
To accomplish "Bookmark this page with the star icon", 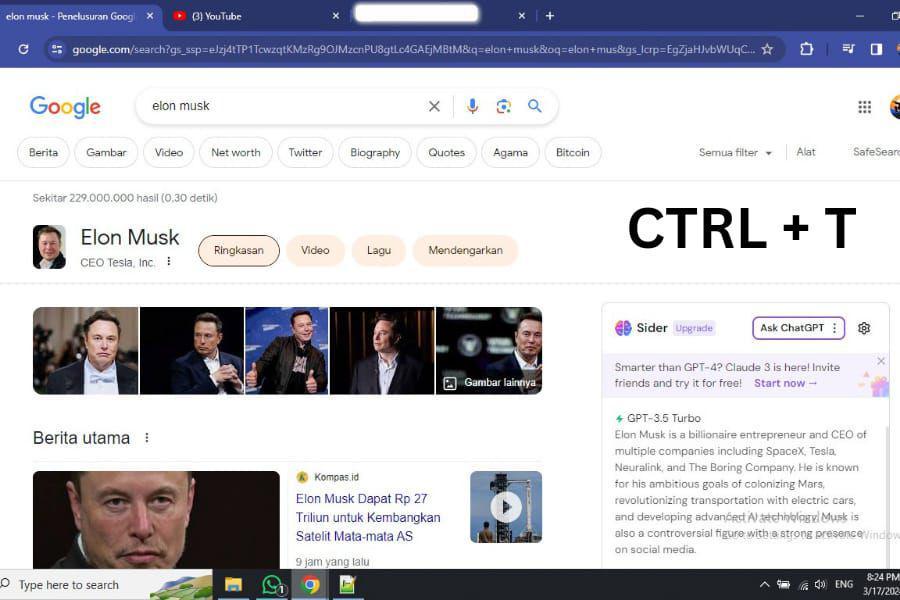I will [767, 49].
